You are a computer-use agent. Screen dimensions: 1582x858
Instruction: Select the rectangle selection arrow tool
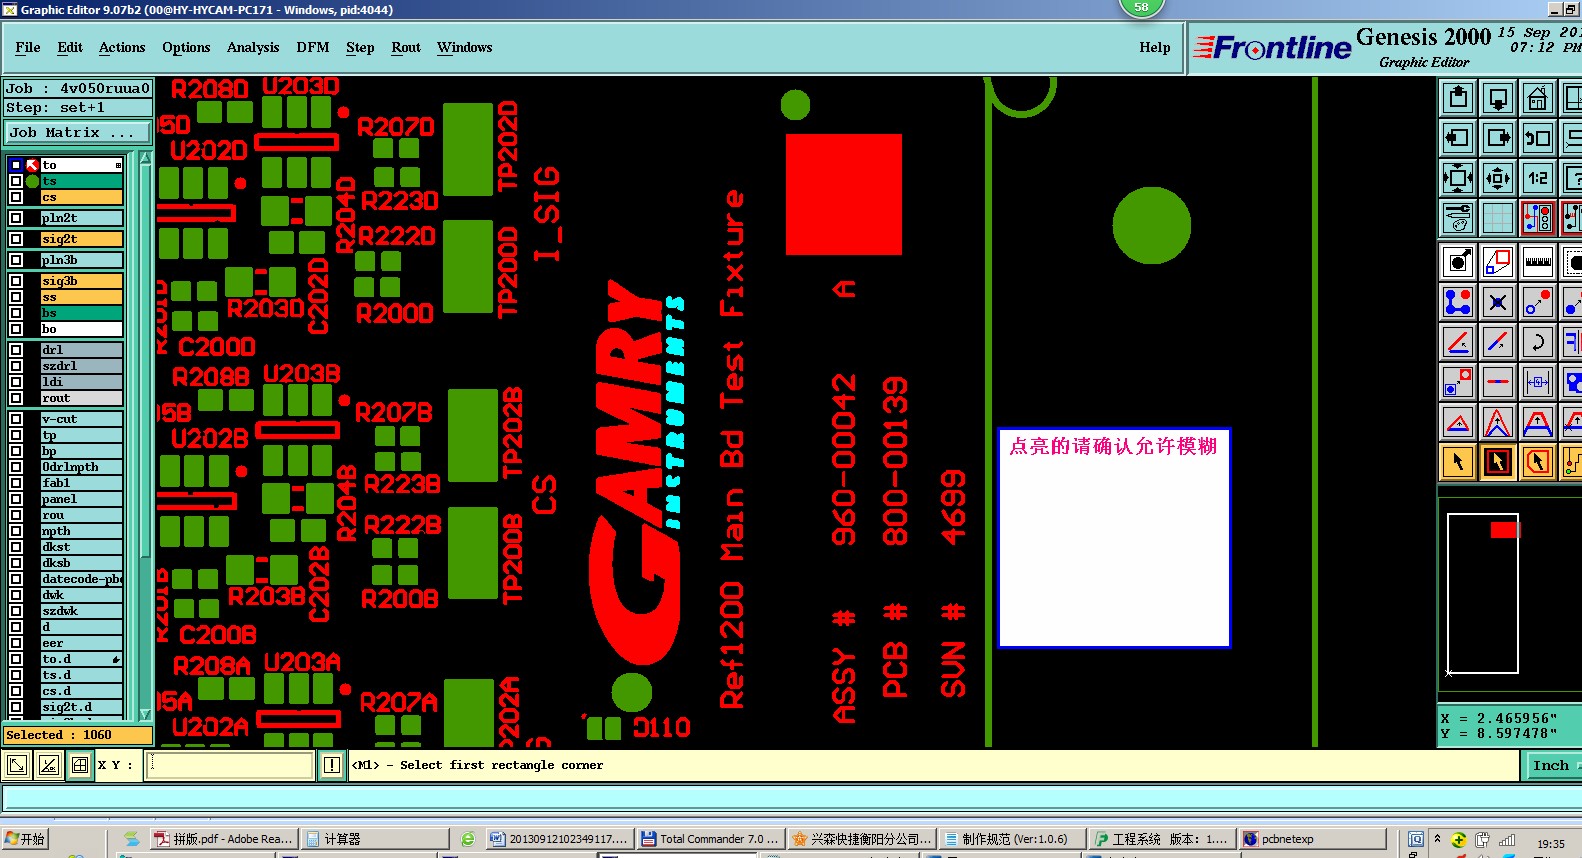tap(1498, 462)
